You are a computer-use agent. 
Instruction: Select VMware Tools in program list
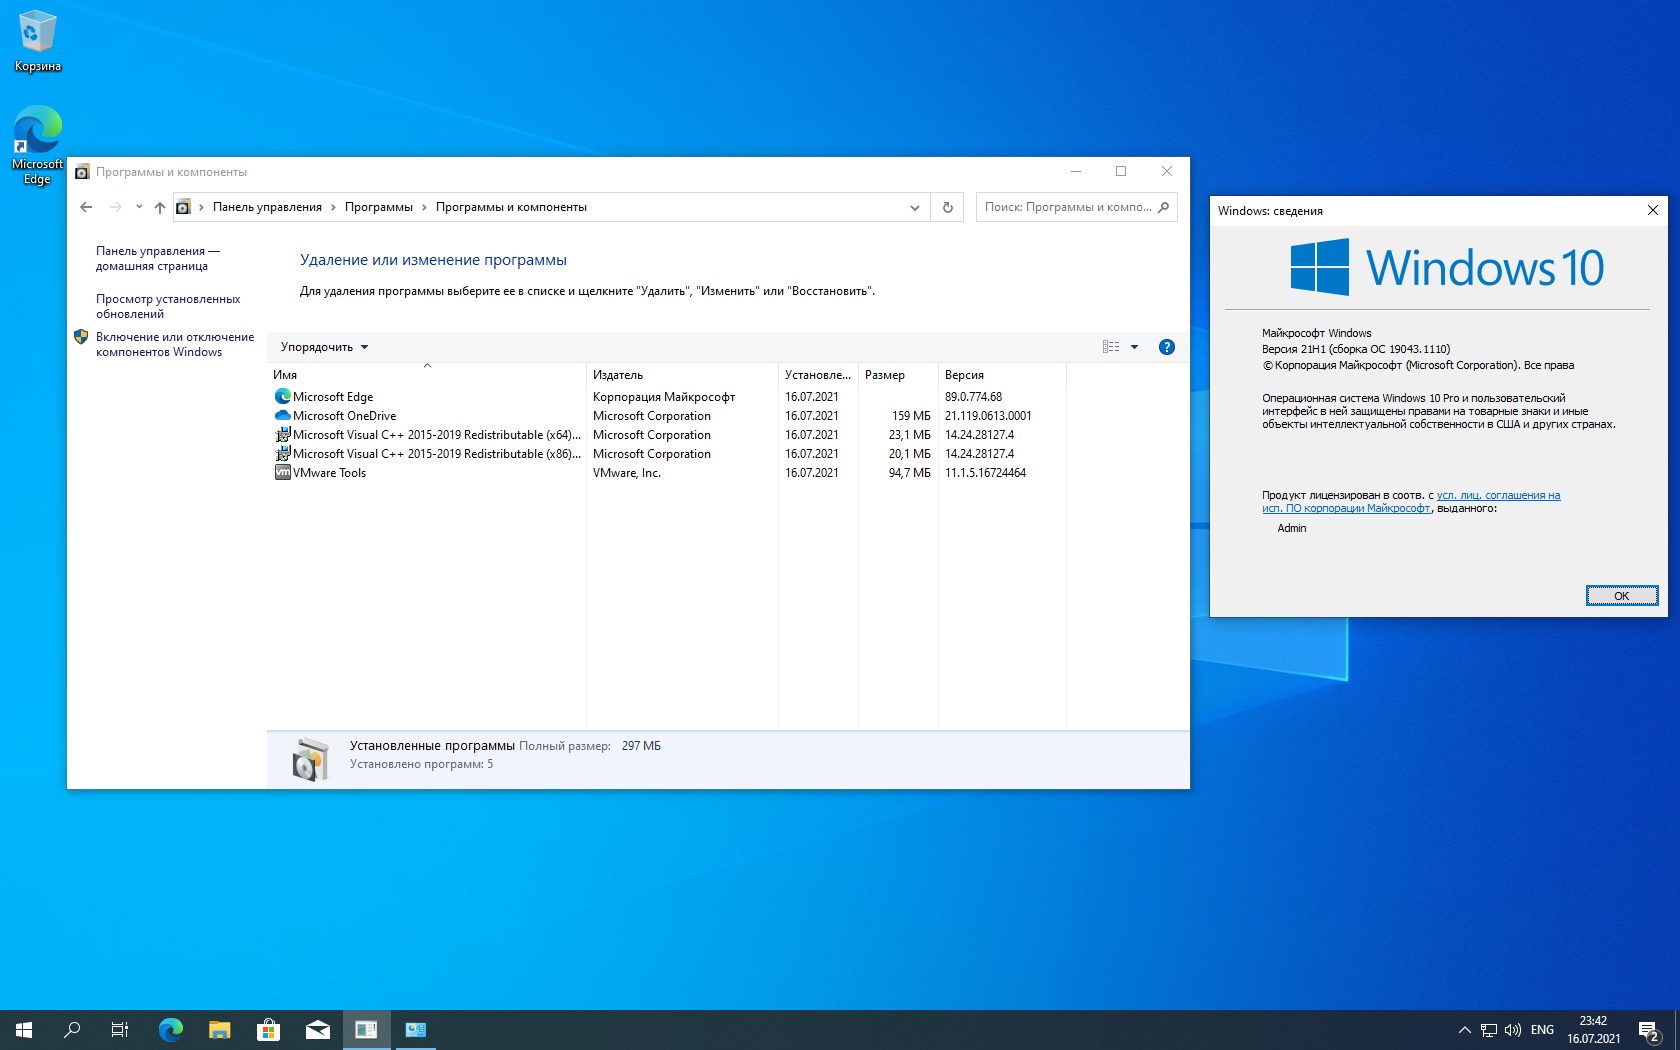[329, 473]
